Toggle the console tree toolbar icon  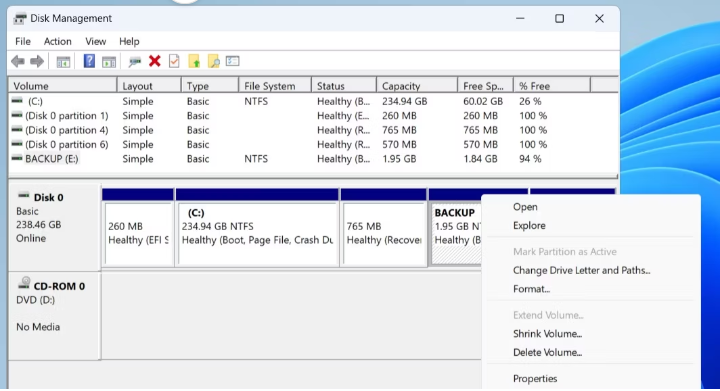pos(63,61)
